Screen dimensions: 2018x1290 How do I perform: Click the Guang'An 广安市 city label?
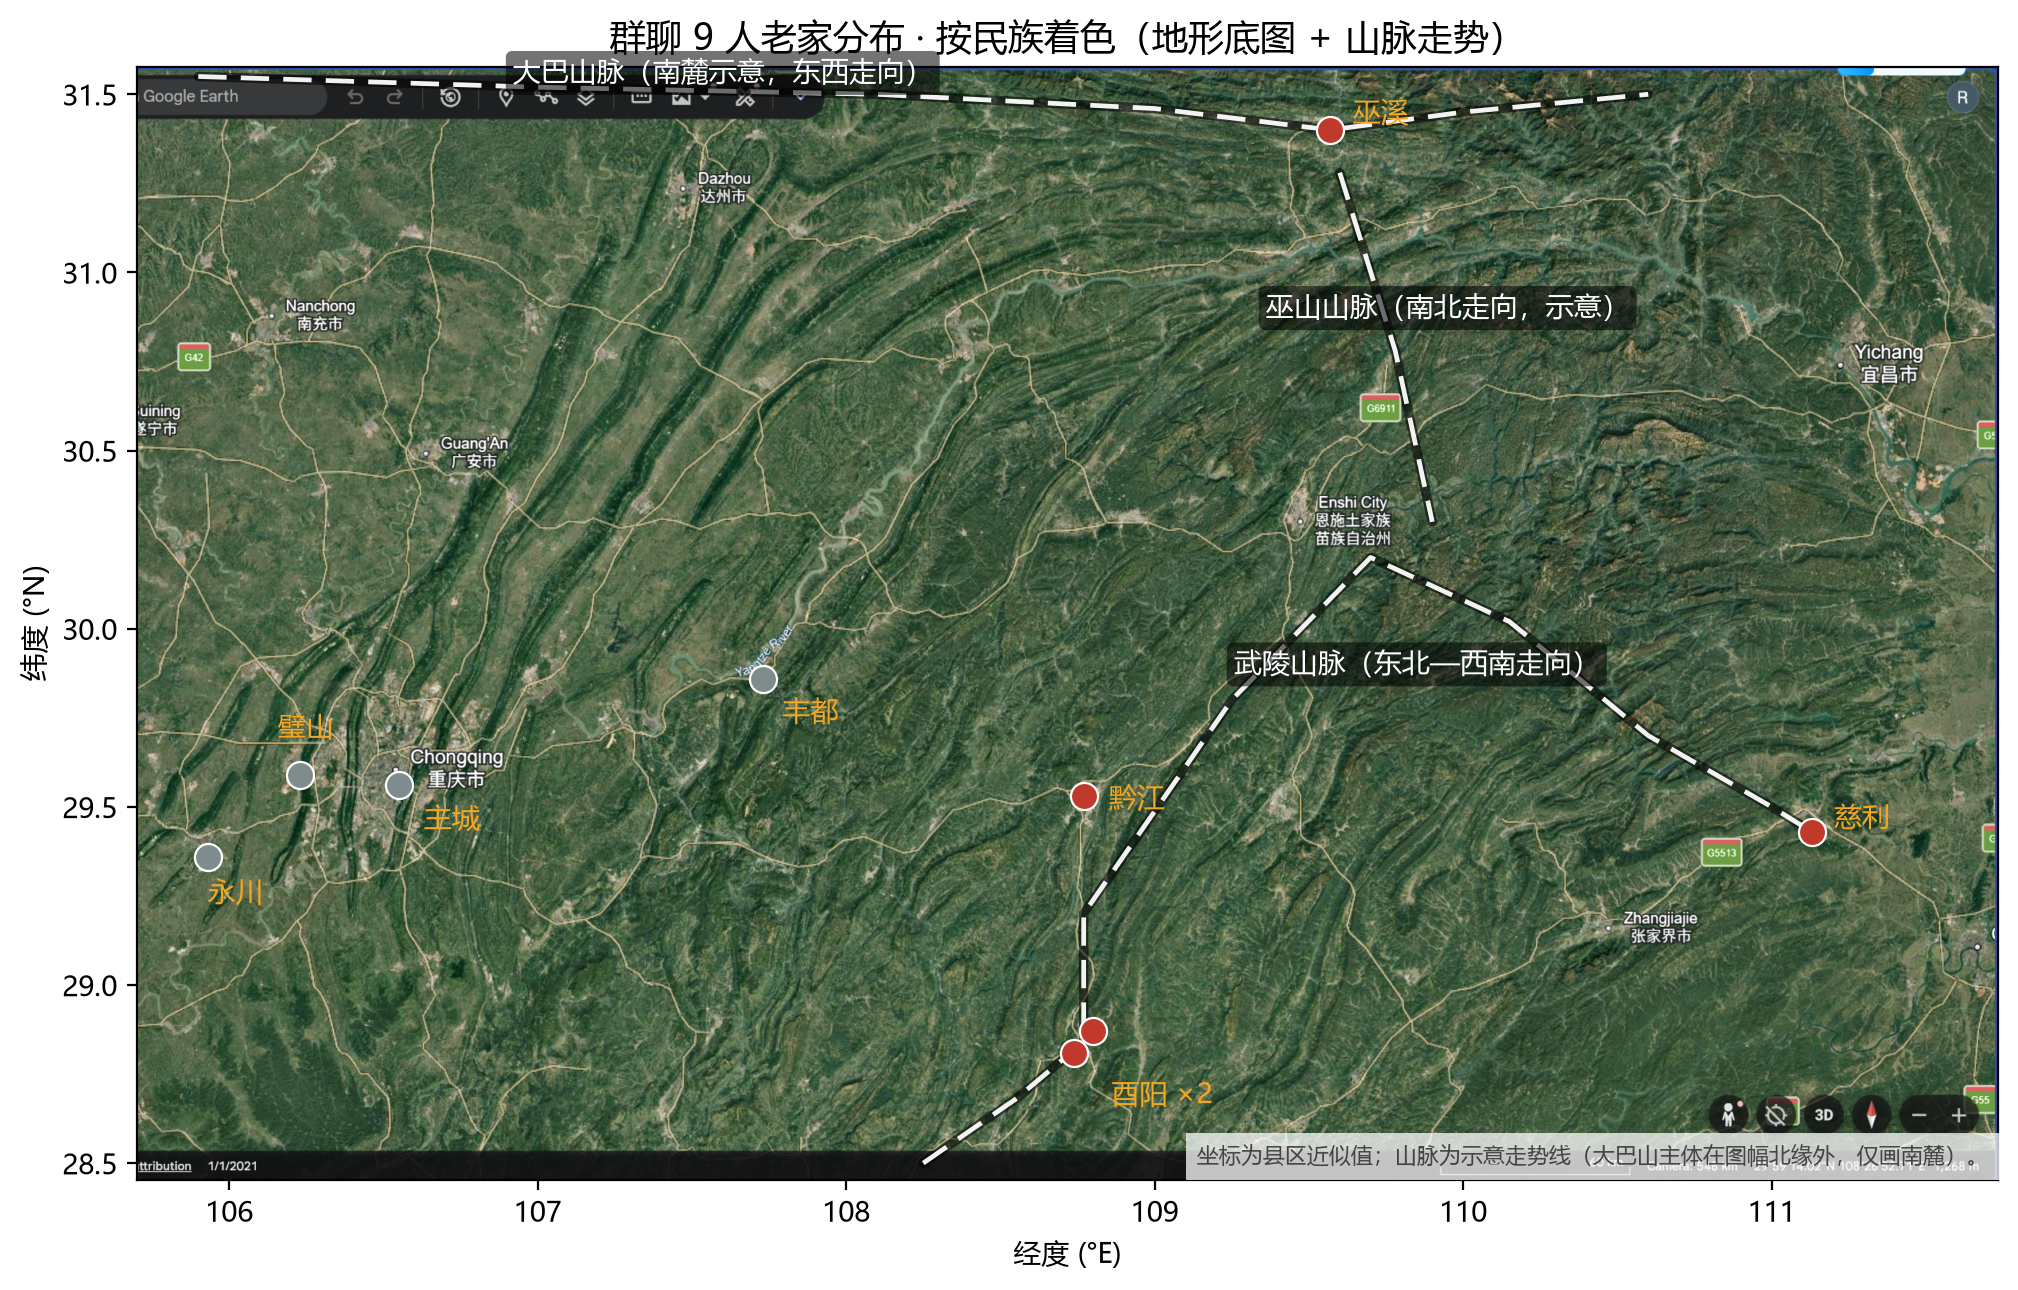(474, 452)
